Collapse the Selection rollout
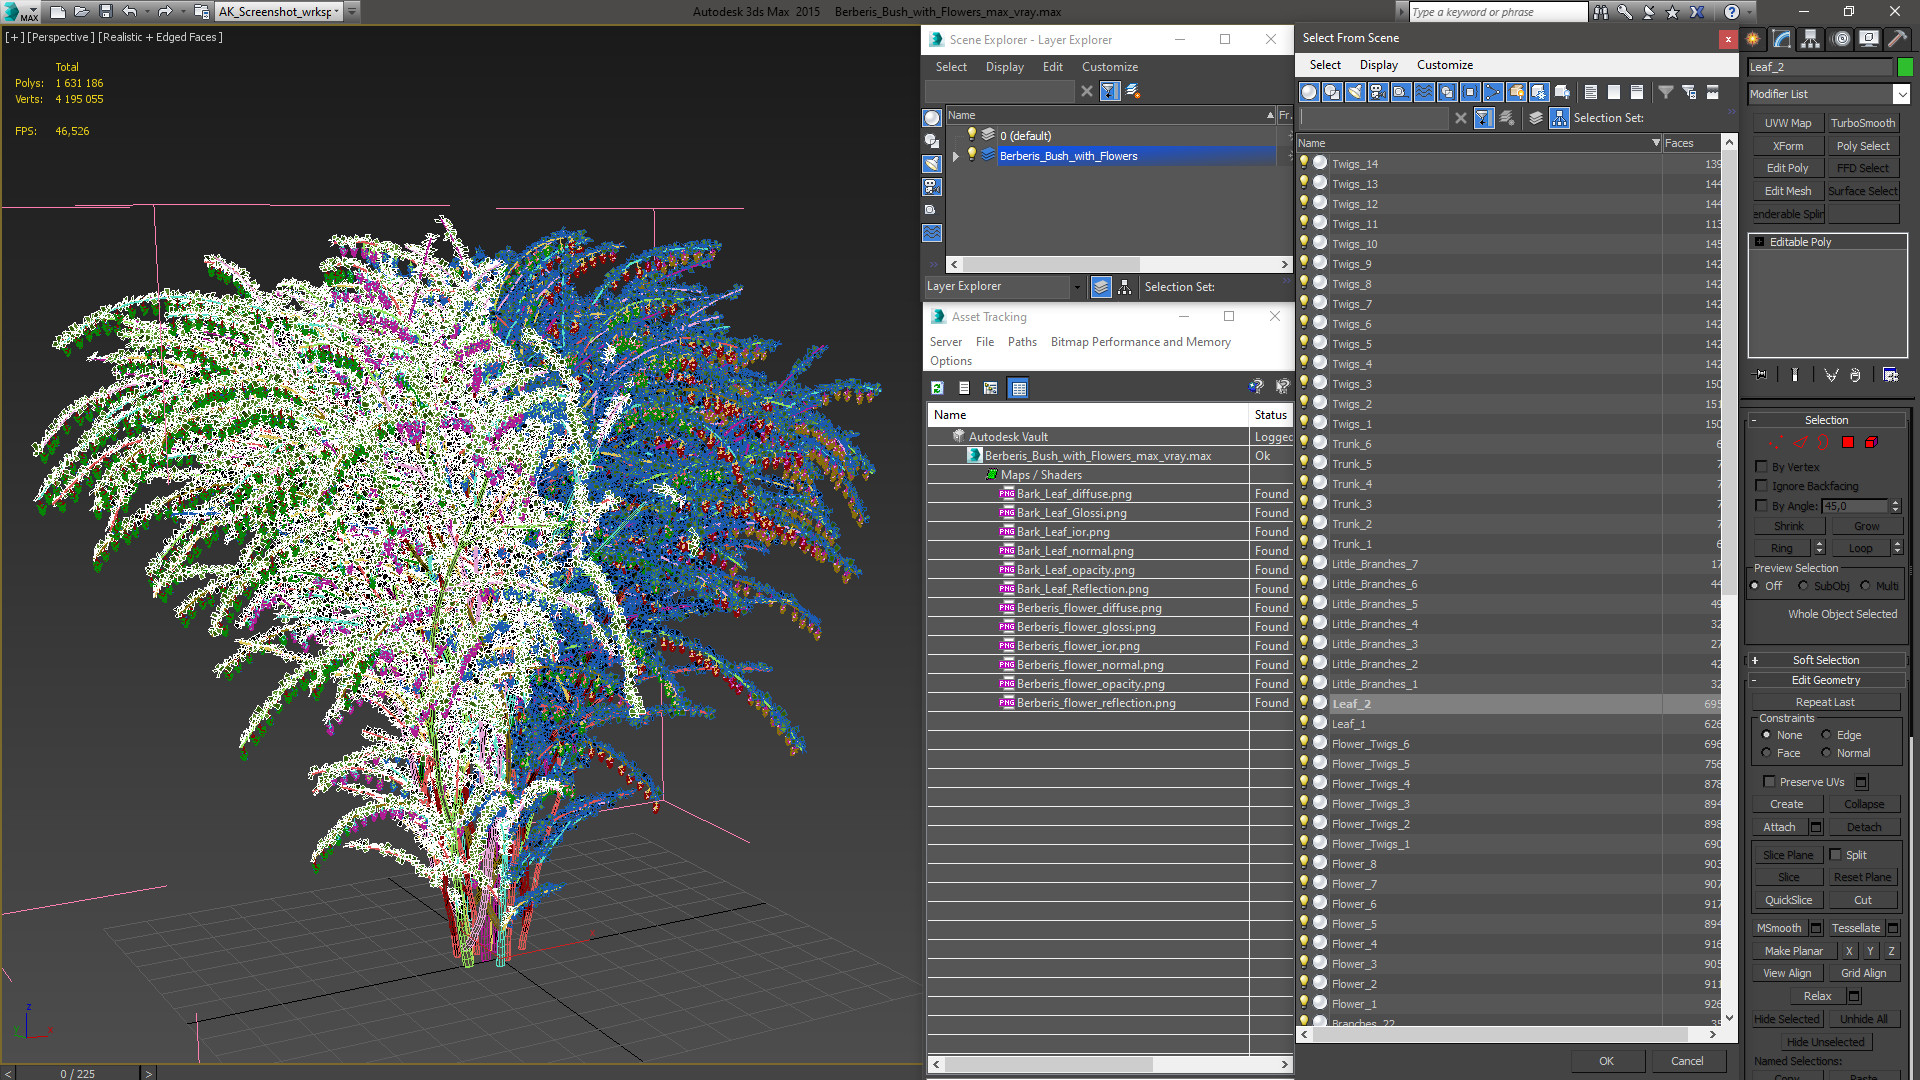This screenshot has width=1920, height=1080. point(1826,420)
